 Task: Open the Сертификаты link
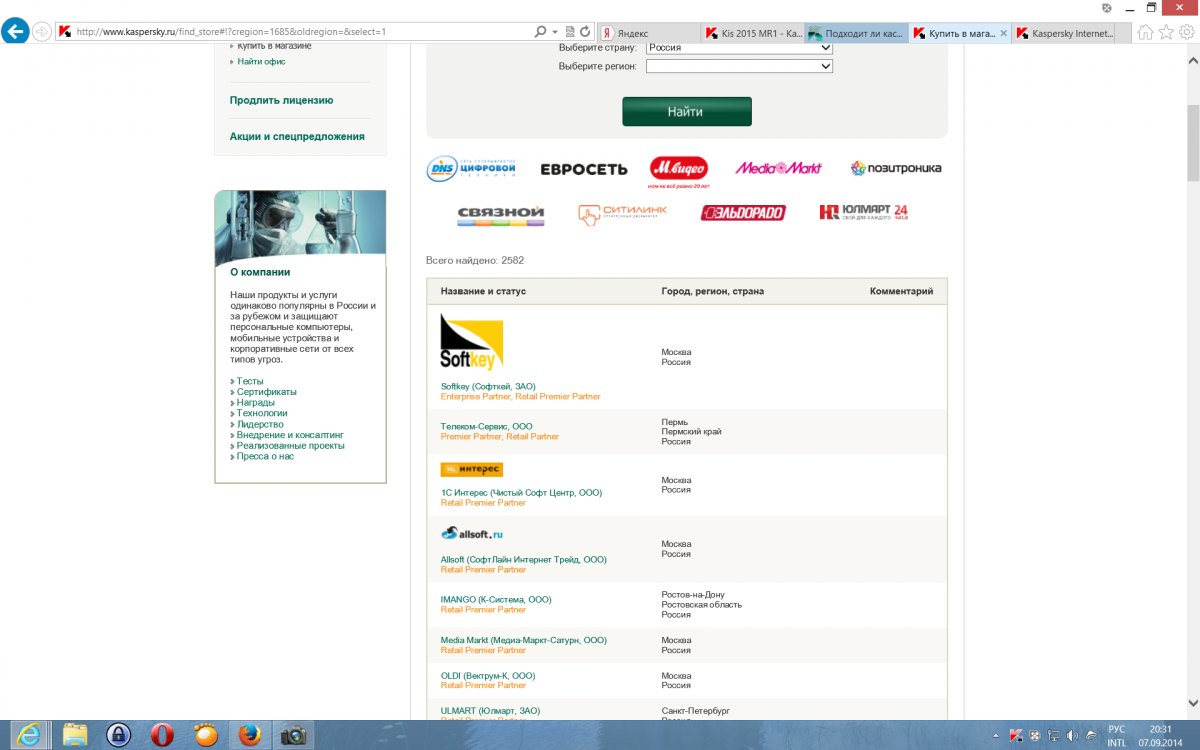pos(266,392)
